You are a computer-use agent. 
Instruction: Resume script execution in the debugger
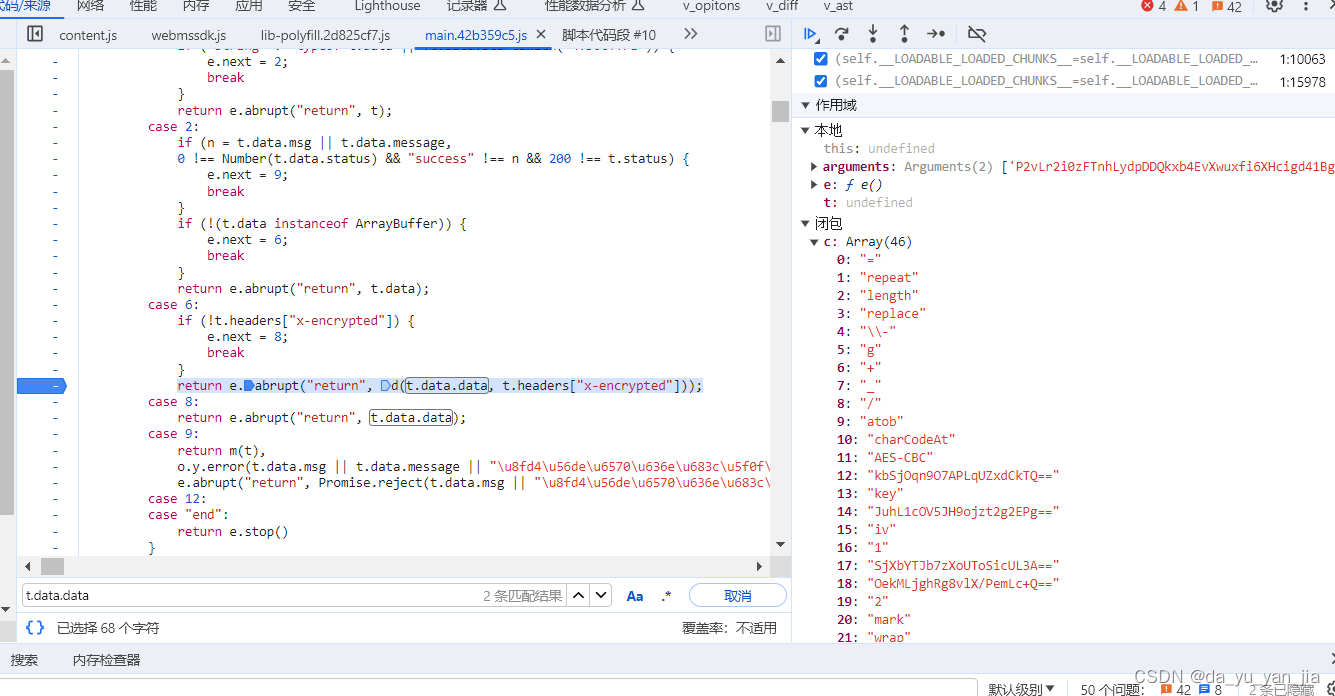(x=811, y=33)
